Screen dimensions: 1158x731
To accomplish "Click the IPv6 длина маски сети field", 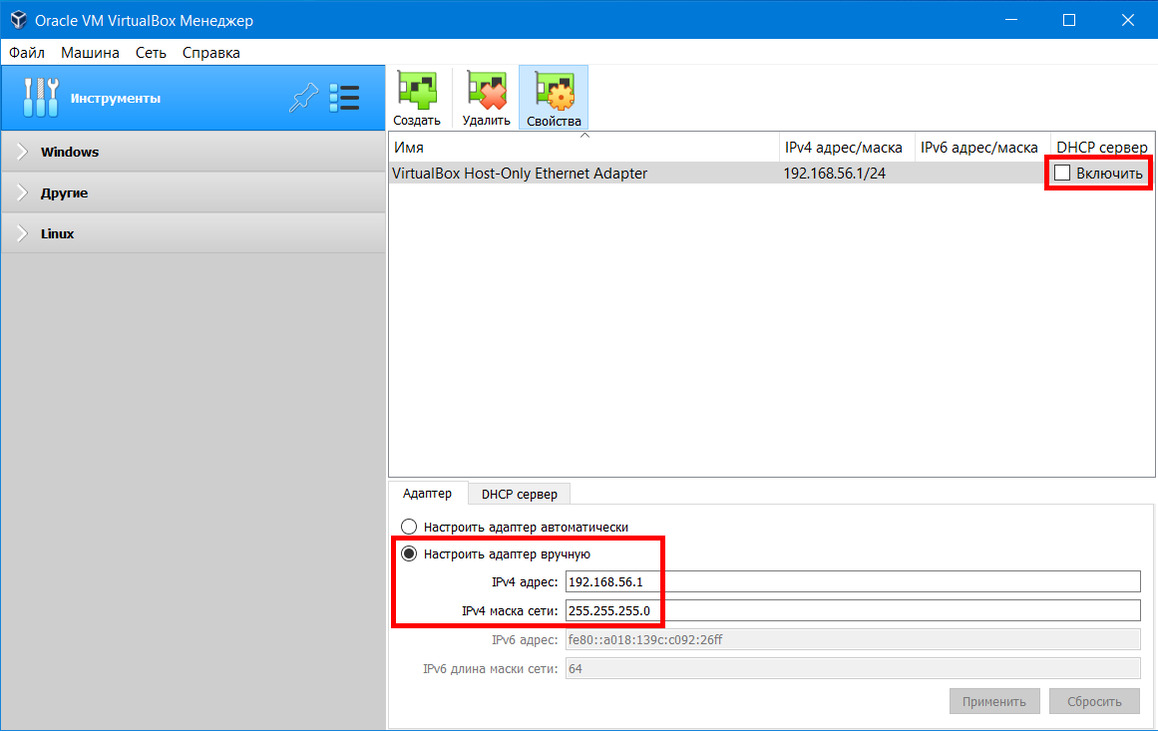I will tap(853, 669).
